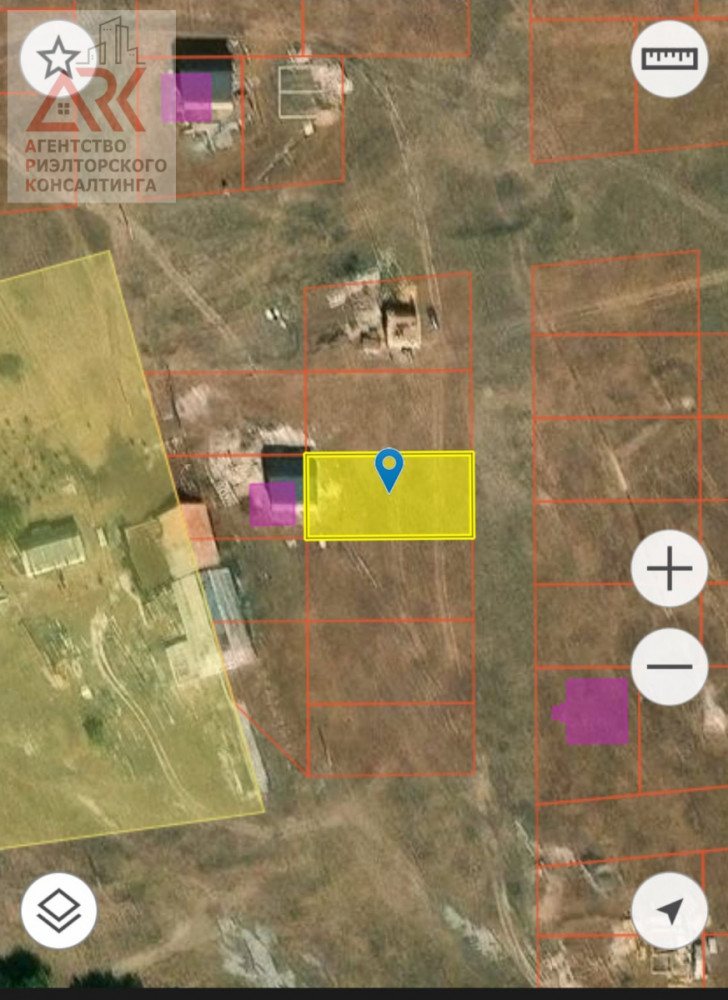Image resolution: width=728 pixels, height=1000 pixels.
Task: Select the lowest parcel in the center column
Action: [x=390, y=740]
